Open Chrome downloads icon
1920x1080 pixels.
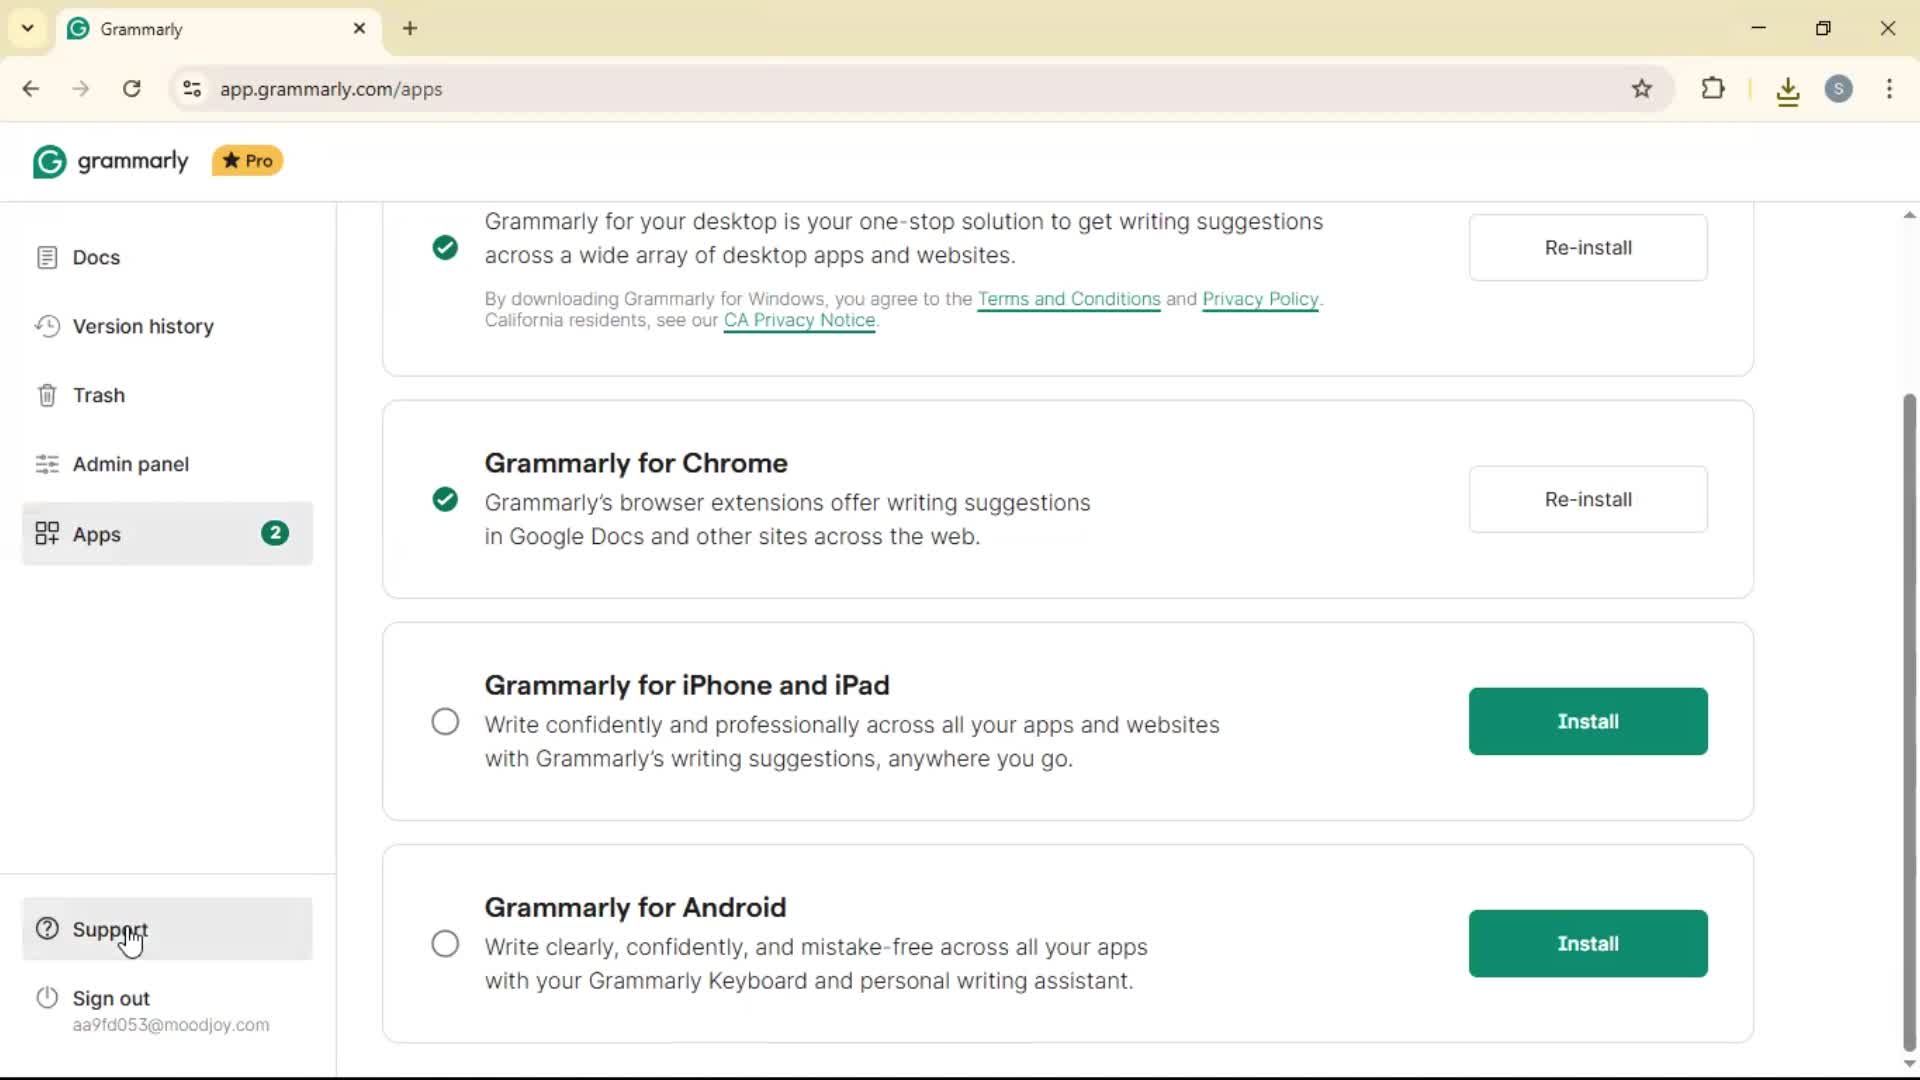click(x=1788, y=91)
